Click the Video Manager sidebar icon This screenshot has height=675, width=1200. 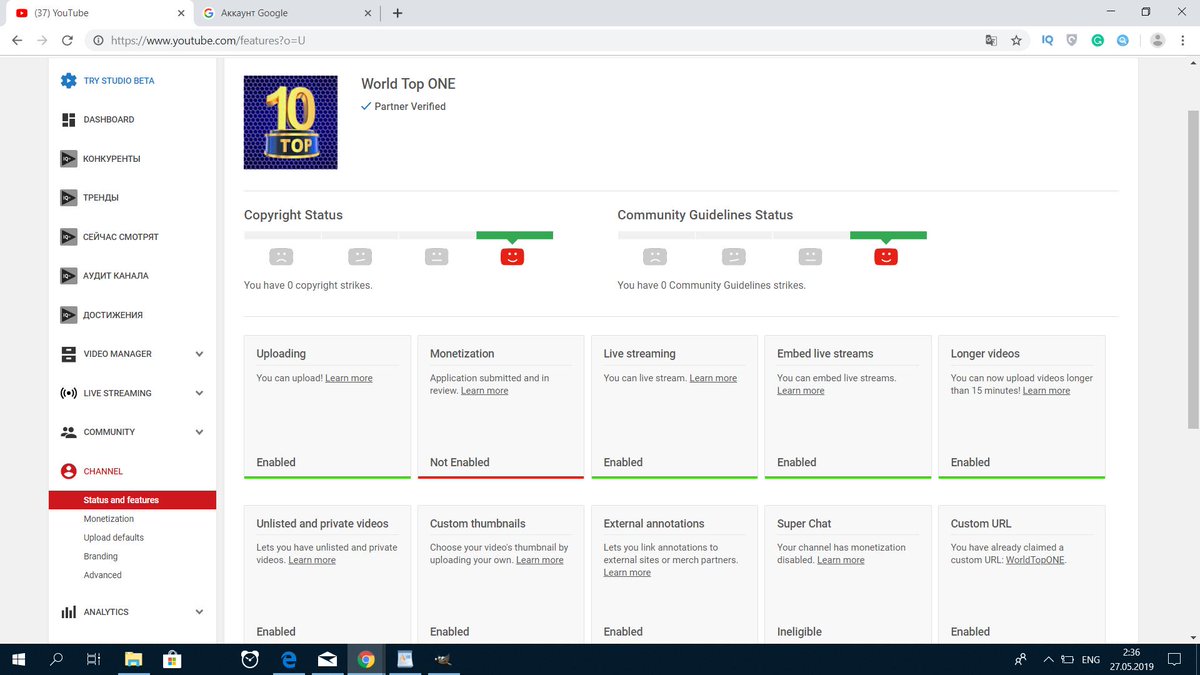pyautogui.click(x=68, y=354)
